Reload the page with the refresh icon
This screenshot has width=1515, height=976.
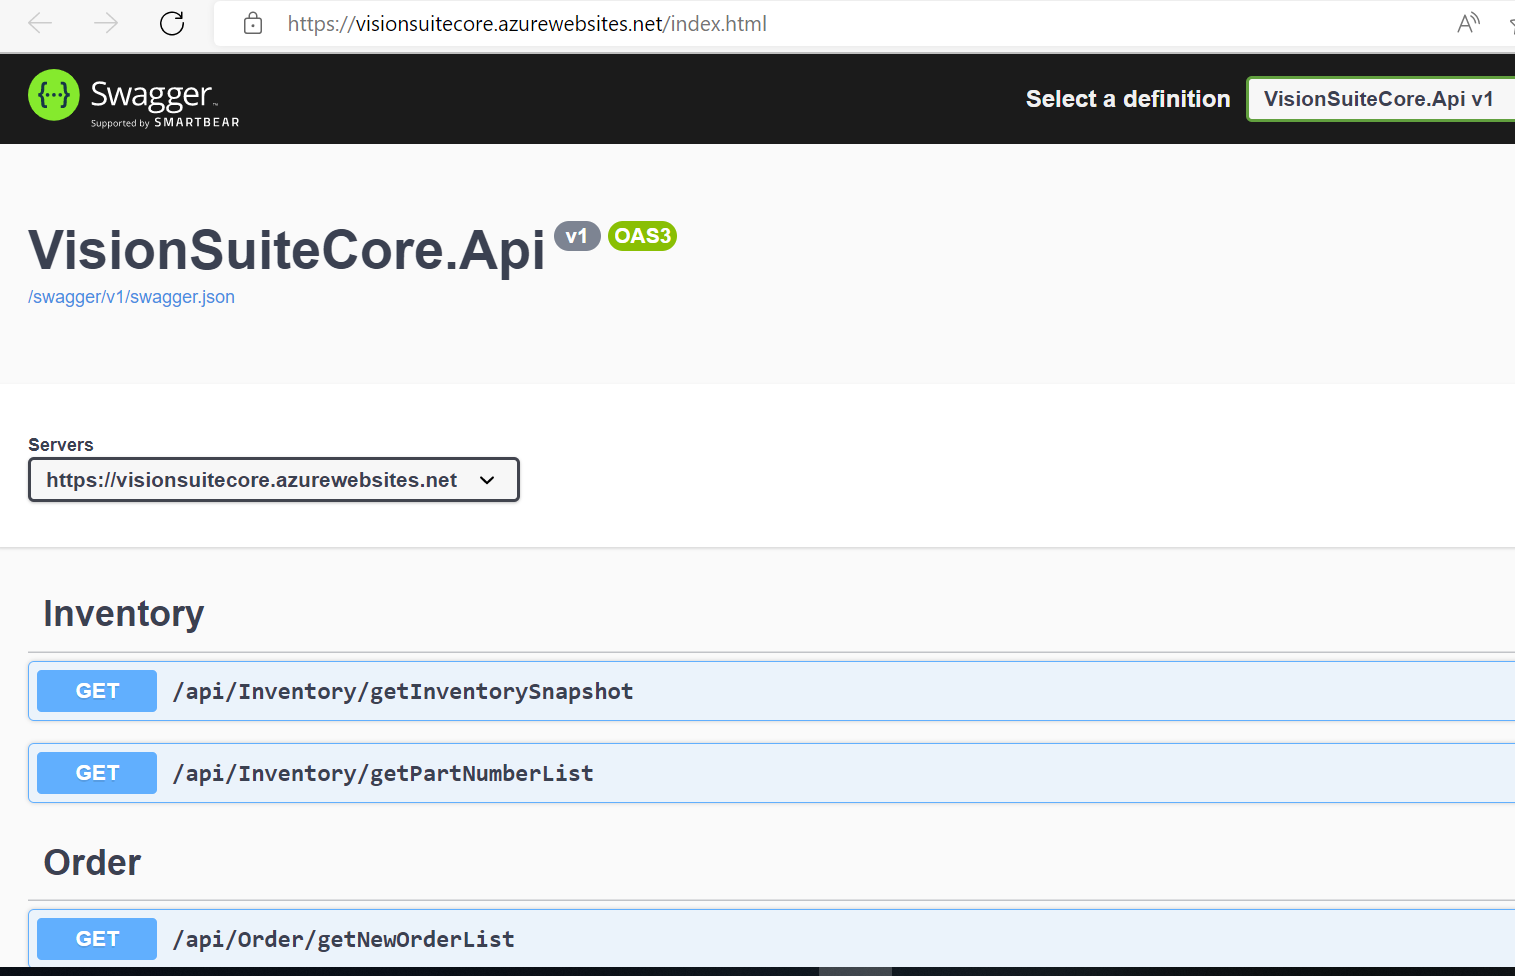click(x=172, y=23)
